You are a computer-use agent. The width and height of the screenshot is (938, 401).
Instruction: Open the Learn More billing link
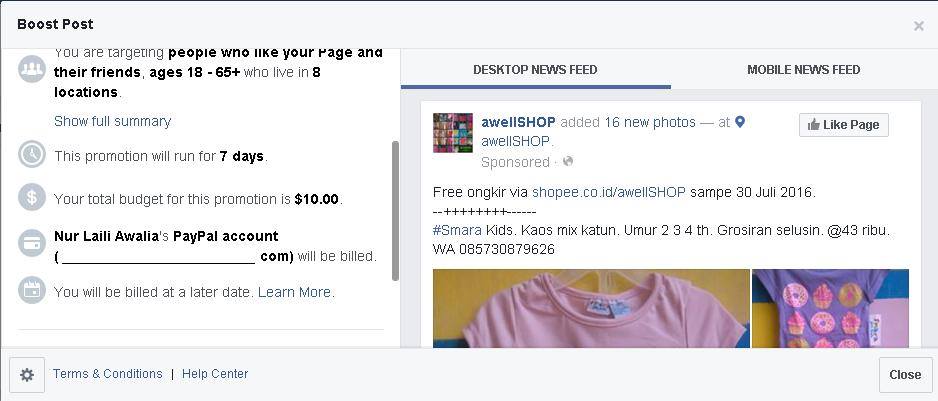tap(296, 292)
